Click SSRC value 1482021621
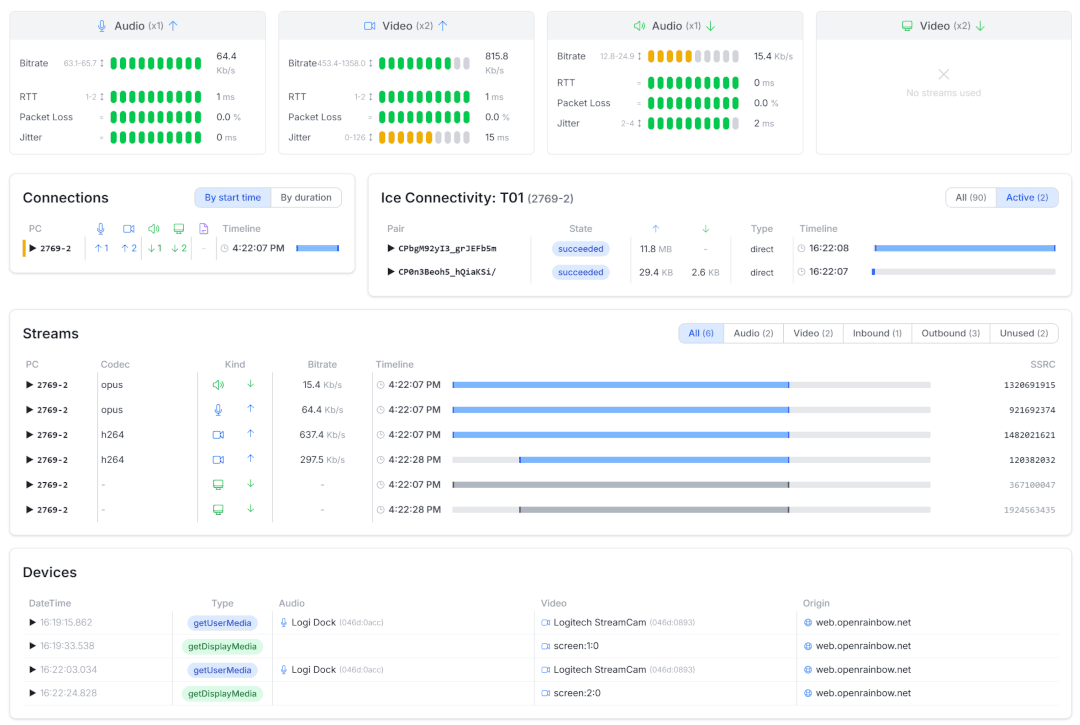The width and height of the screenshot is (1080, 725). pyautogui.click(x=1031, y=435)
